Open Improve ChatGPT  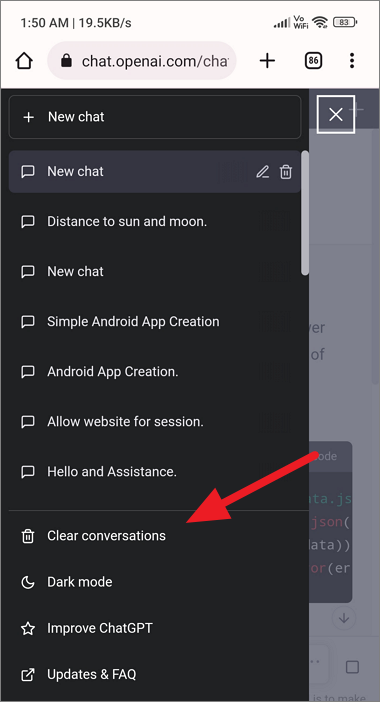155,628
